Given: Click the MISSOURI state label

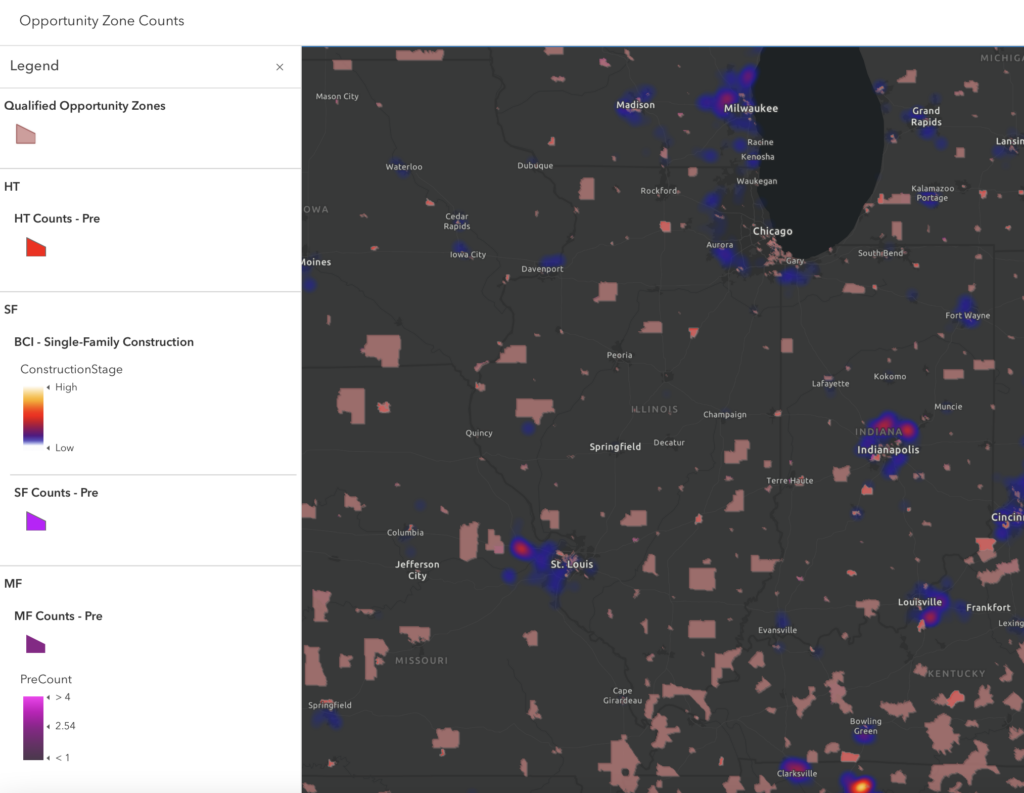Looking at the screenshot, I should 421,661.
